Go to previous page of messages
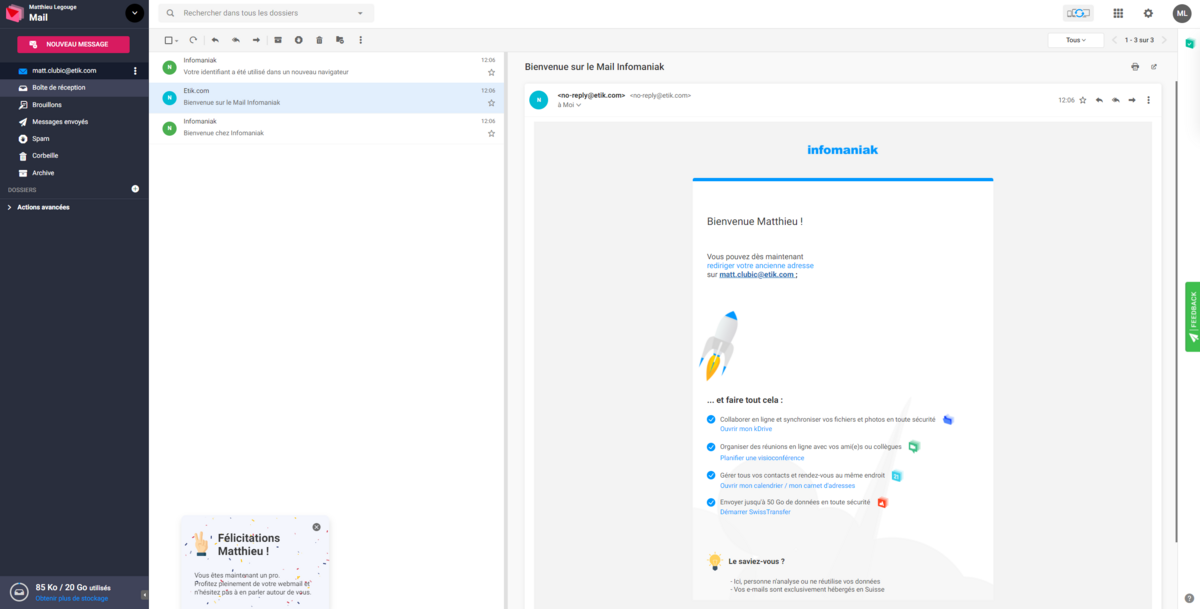1200x609 pixels. pos(1115,40)
